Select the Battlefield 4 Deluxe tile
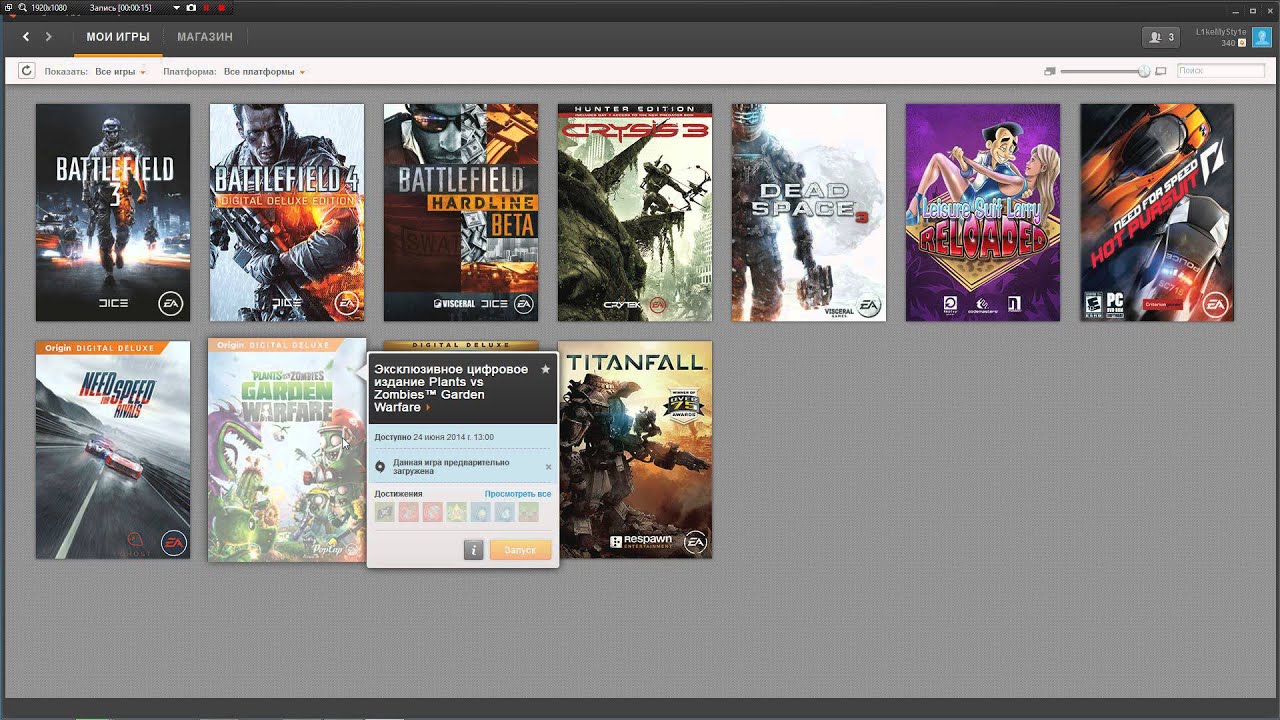 (287, 212)
